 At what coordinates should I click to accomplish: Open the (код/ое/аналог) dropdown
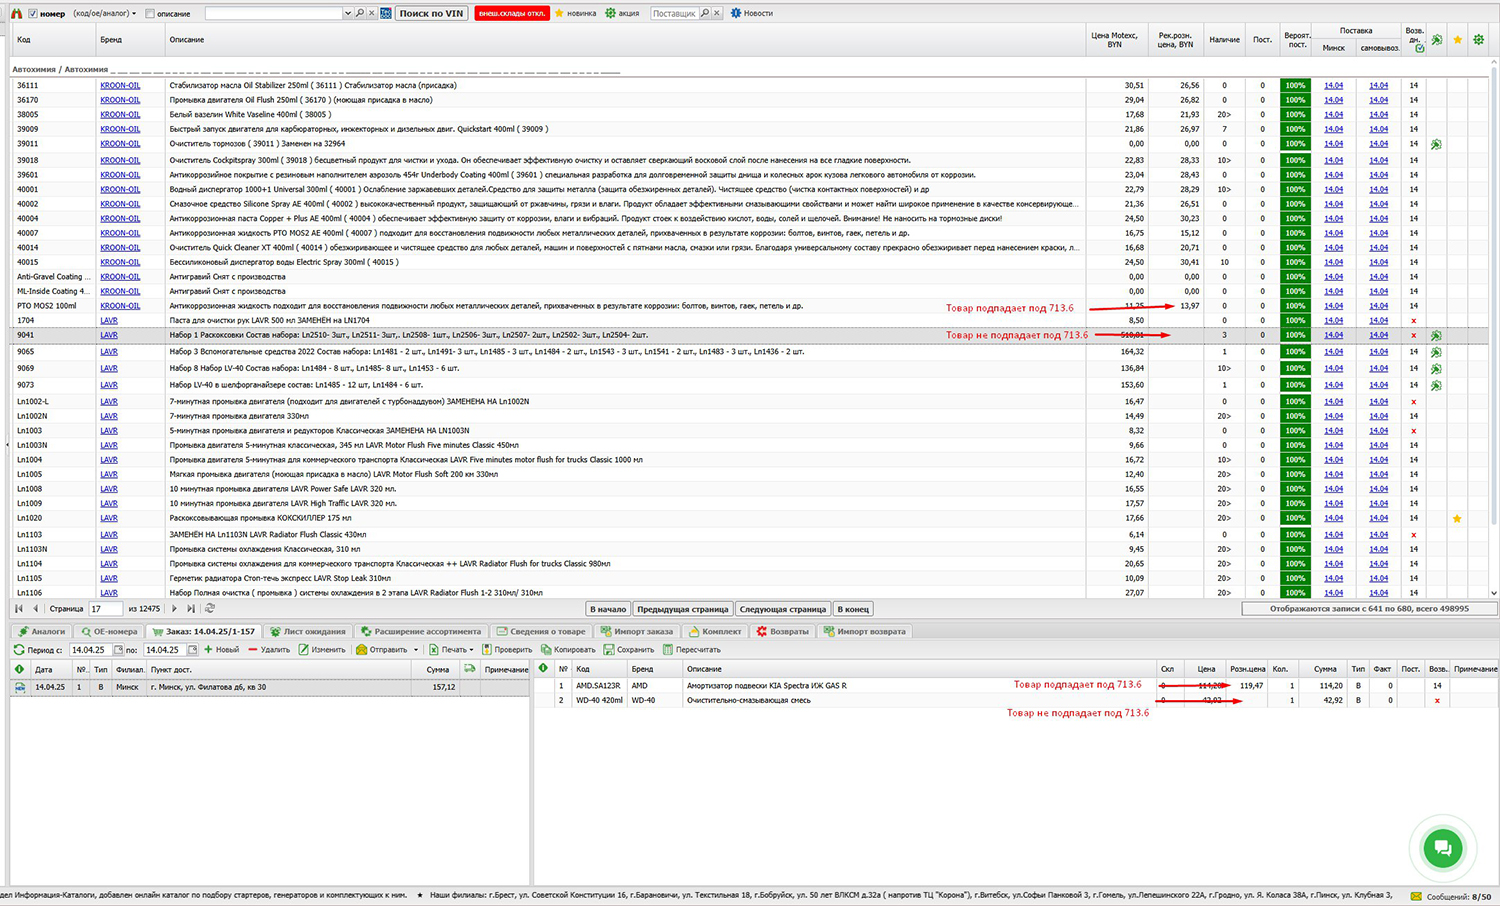click(105, 13)
